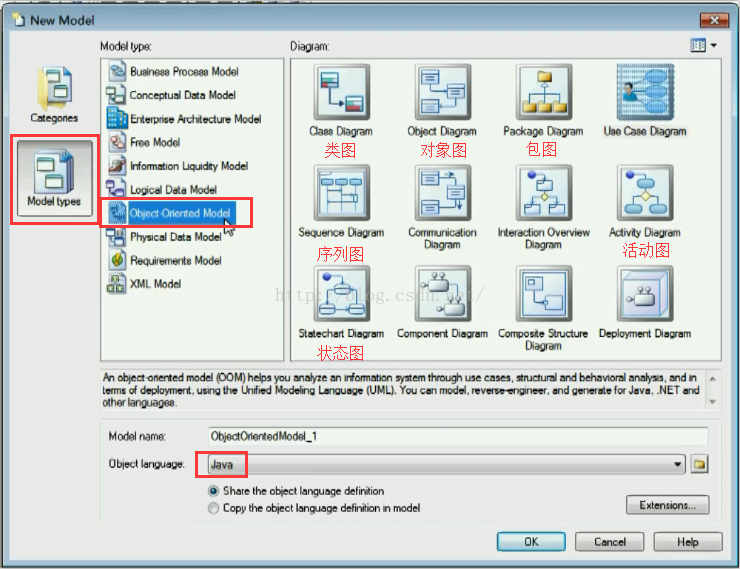Open Help for New Model
Viewport: 740px width, 569px height.
(x=688, y=542)
